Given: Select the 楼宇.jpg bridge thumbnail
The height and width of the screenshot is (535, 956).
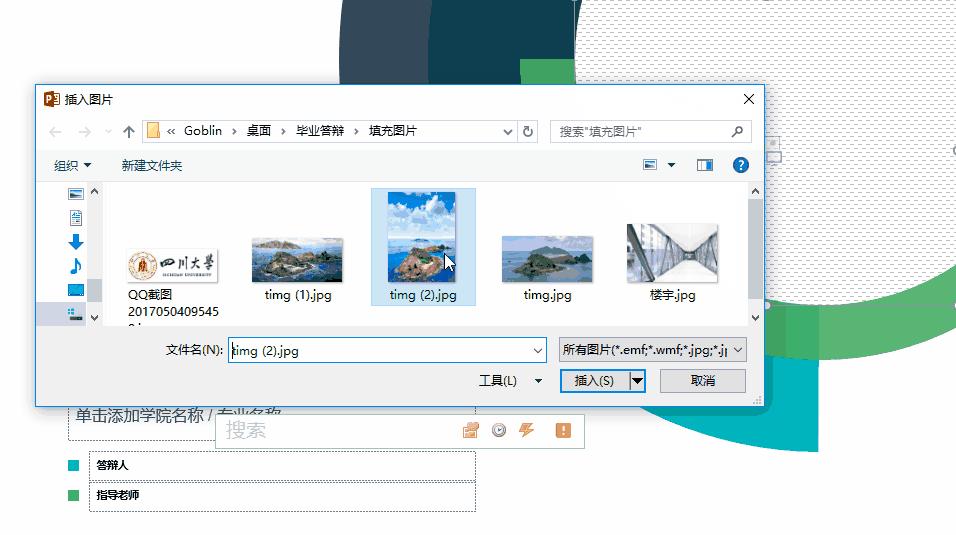Looking at the screenshot, I should (x=672, y=253).
